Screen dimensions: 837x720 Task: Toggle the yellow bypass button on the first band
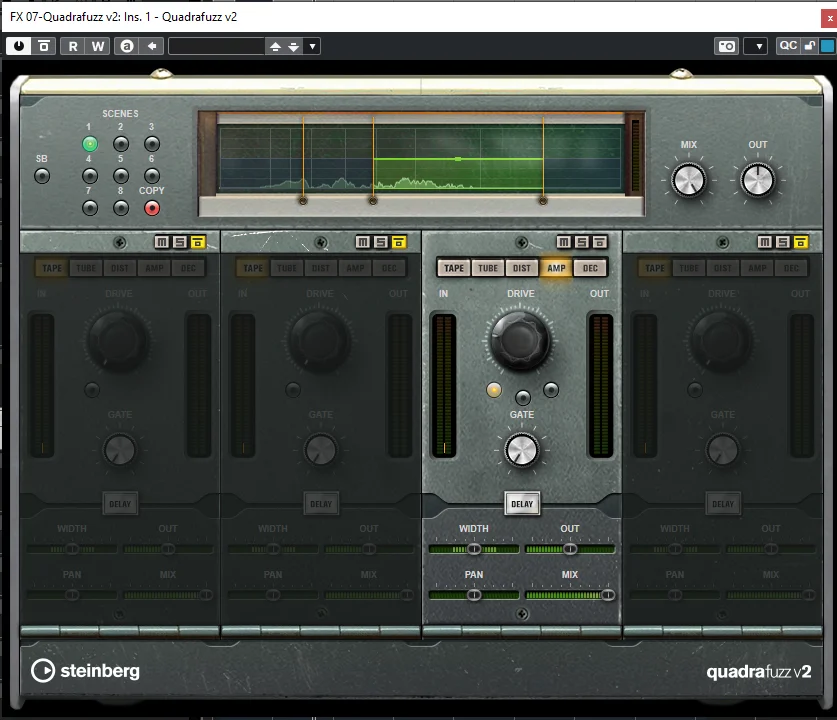coord(198,242)
